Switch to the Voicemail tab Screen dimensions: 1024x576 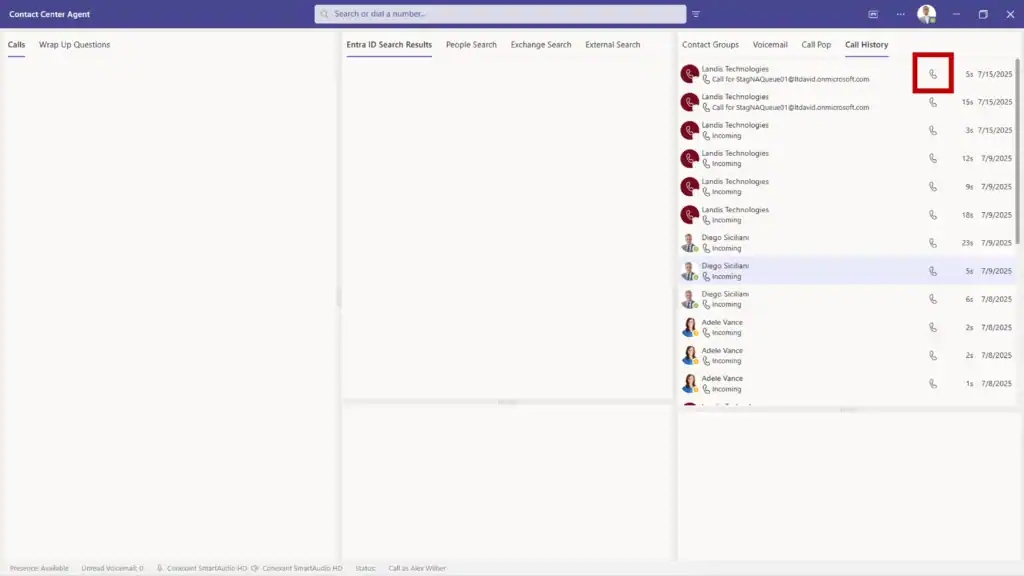770,44
